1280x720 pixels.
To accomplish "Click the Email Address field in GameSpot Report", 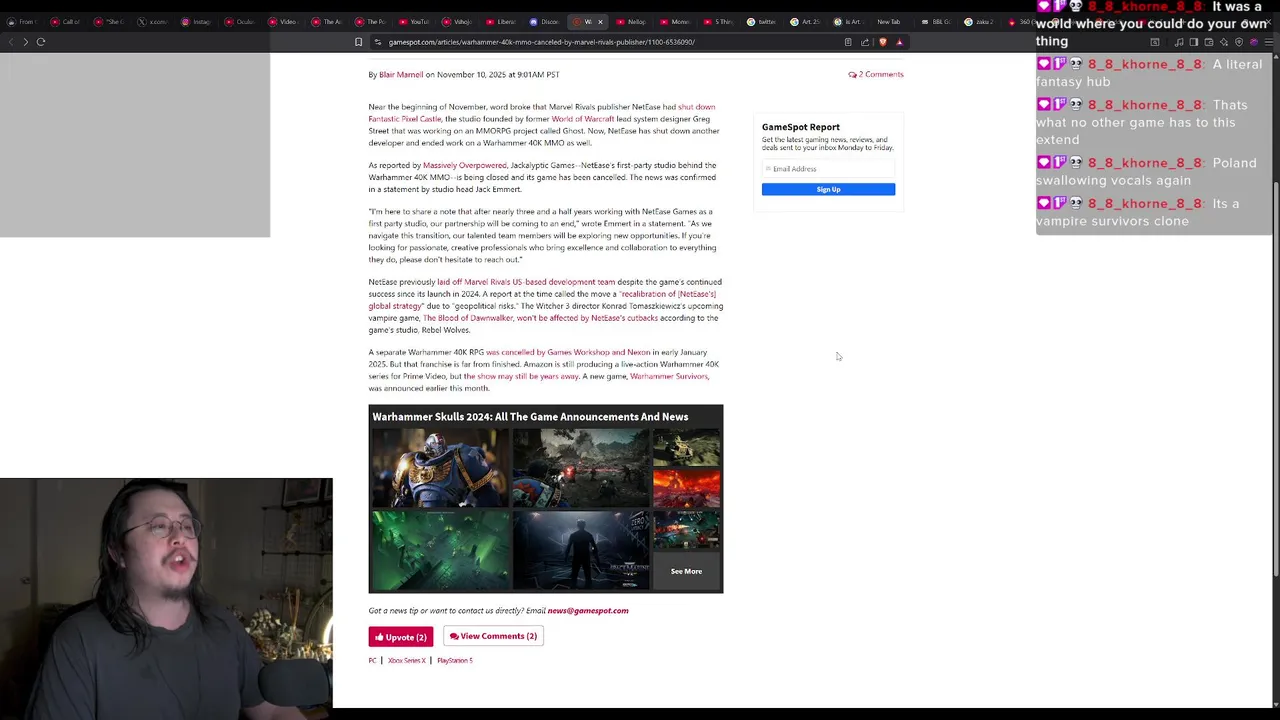I will click(x=828, y=169).
